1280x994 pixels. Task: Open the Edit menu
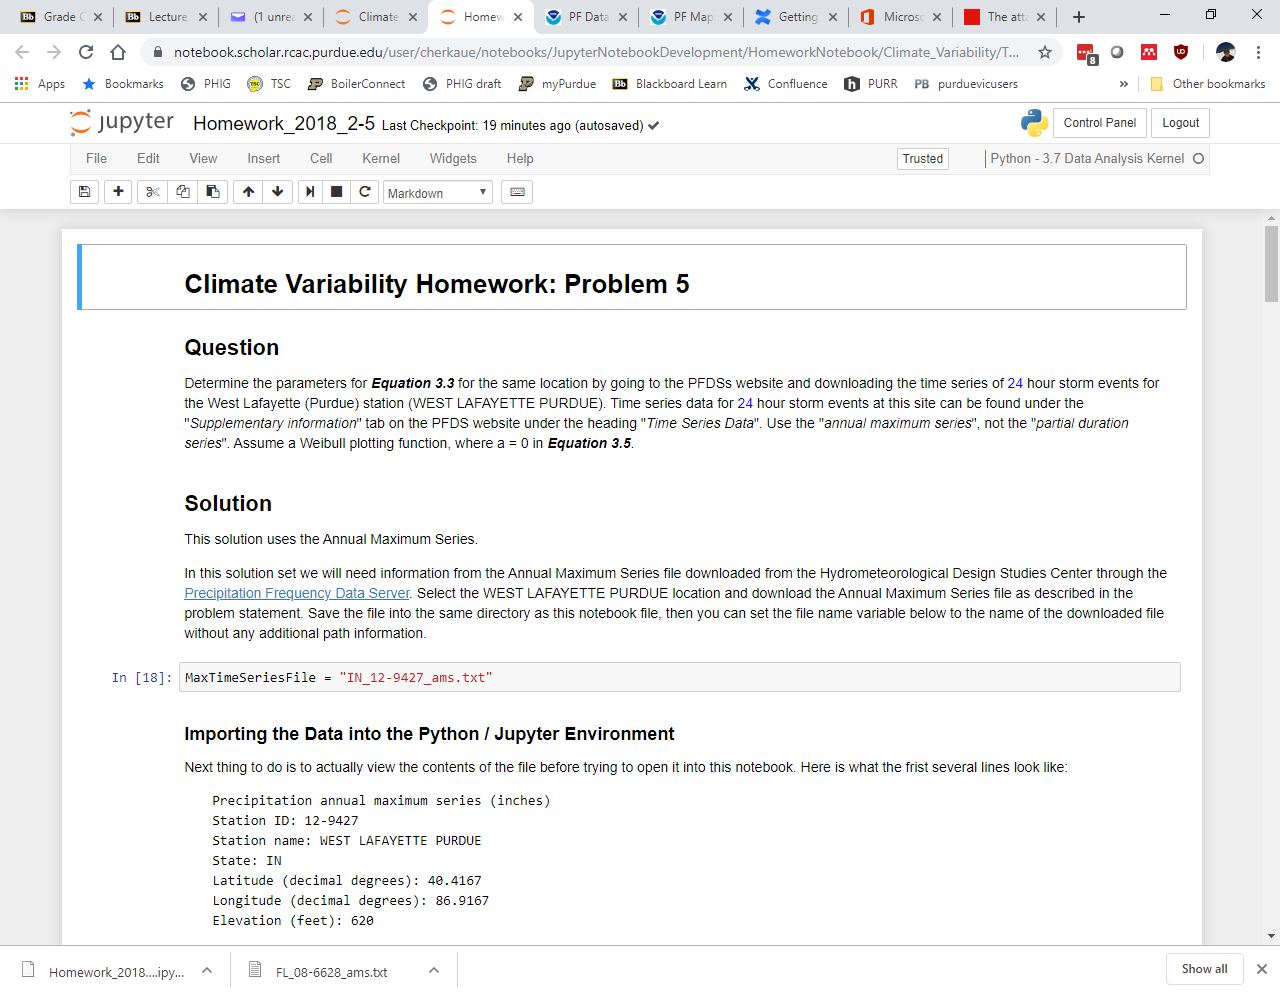[148, 158]
